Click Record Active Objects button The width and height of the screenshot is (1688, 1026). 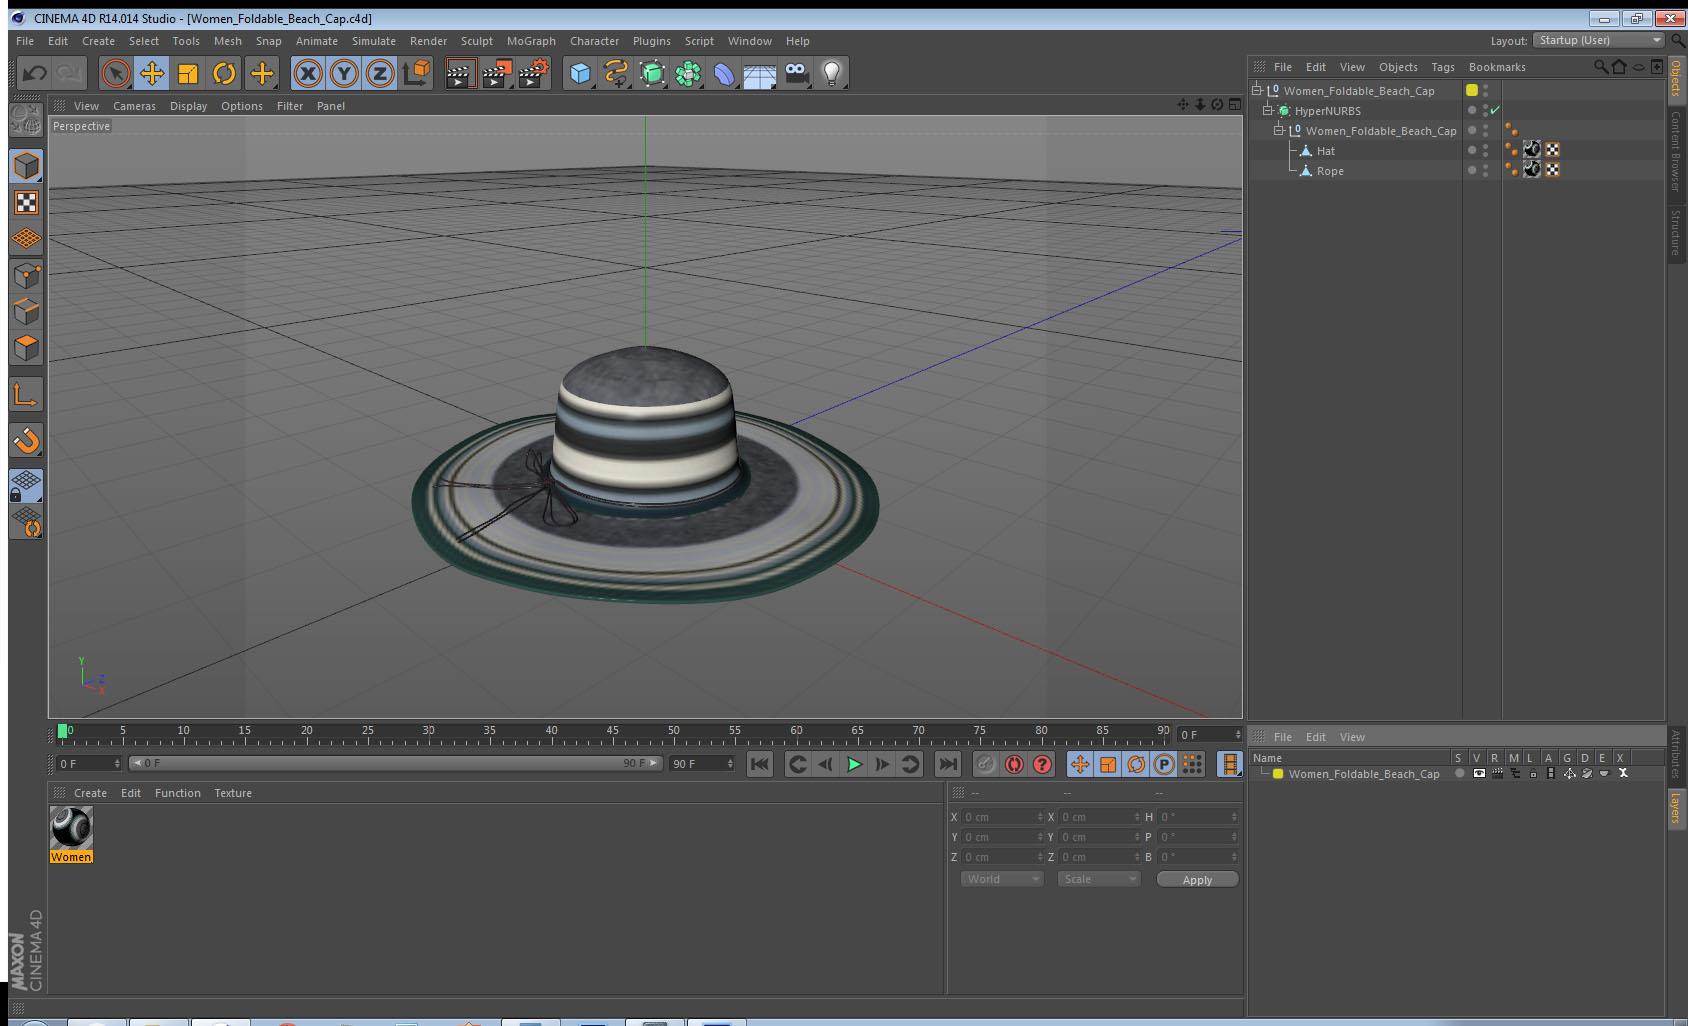986,764
